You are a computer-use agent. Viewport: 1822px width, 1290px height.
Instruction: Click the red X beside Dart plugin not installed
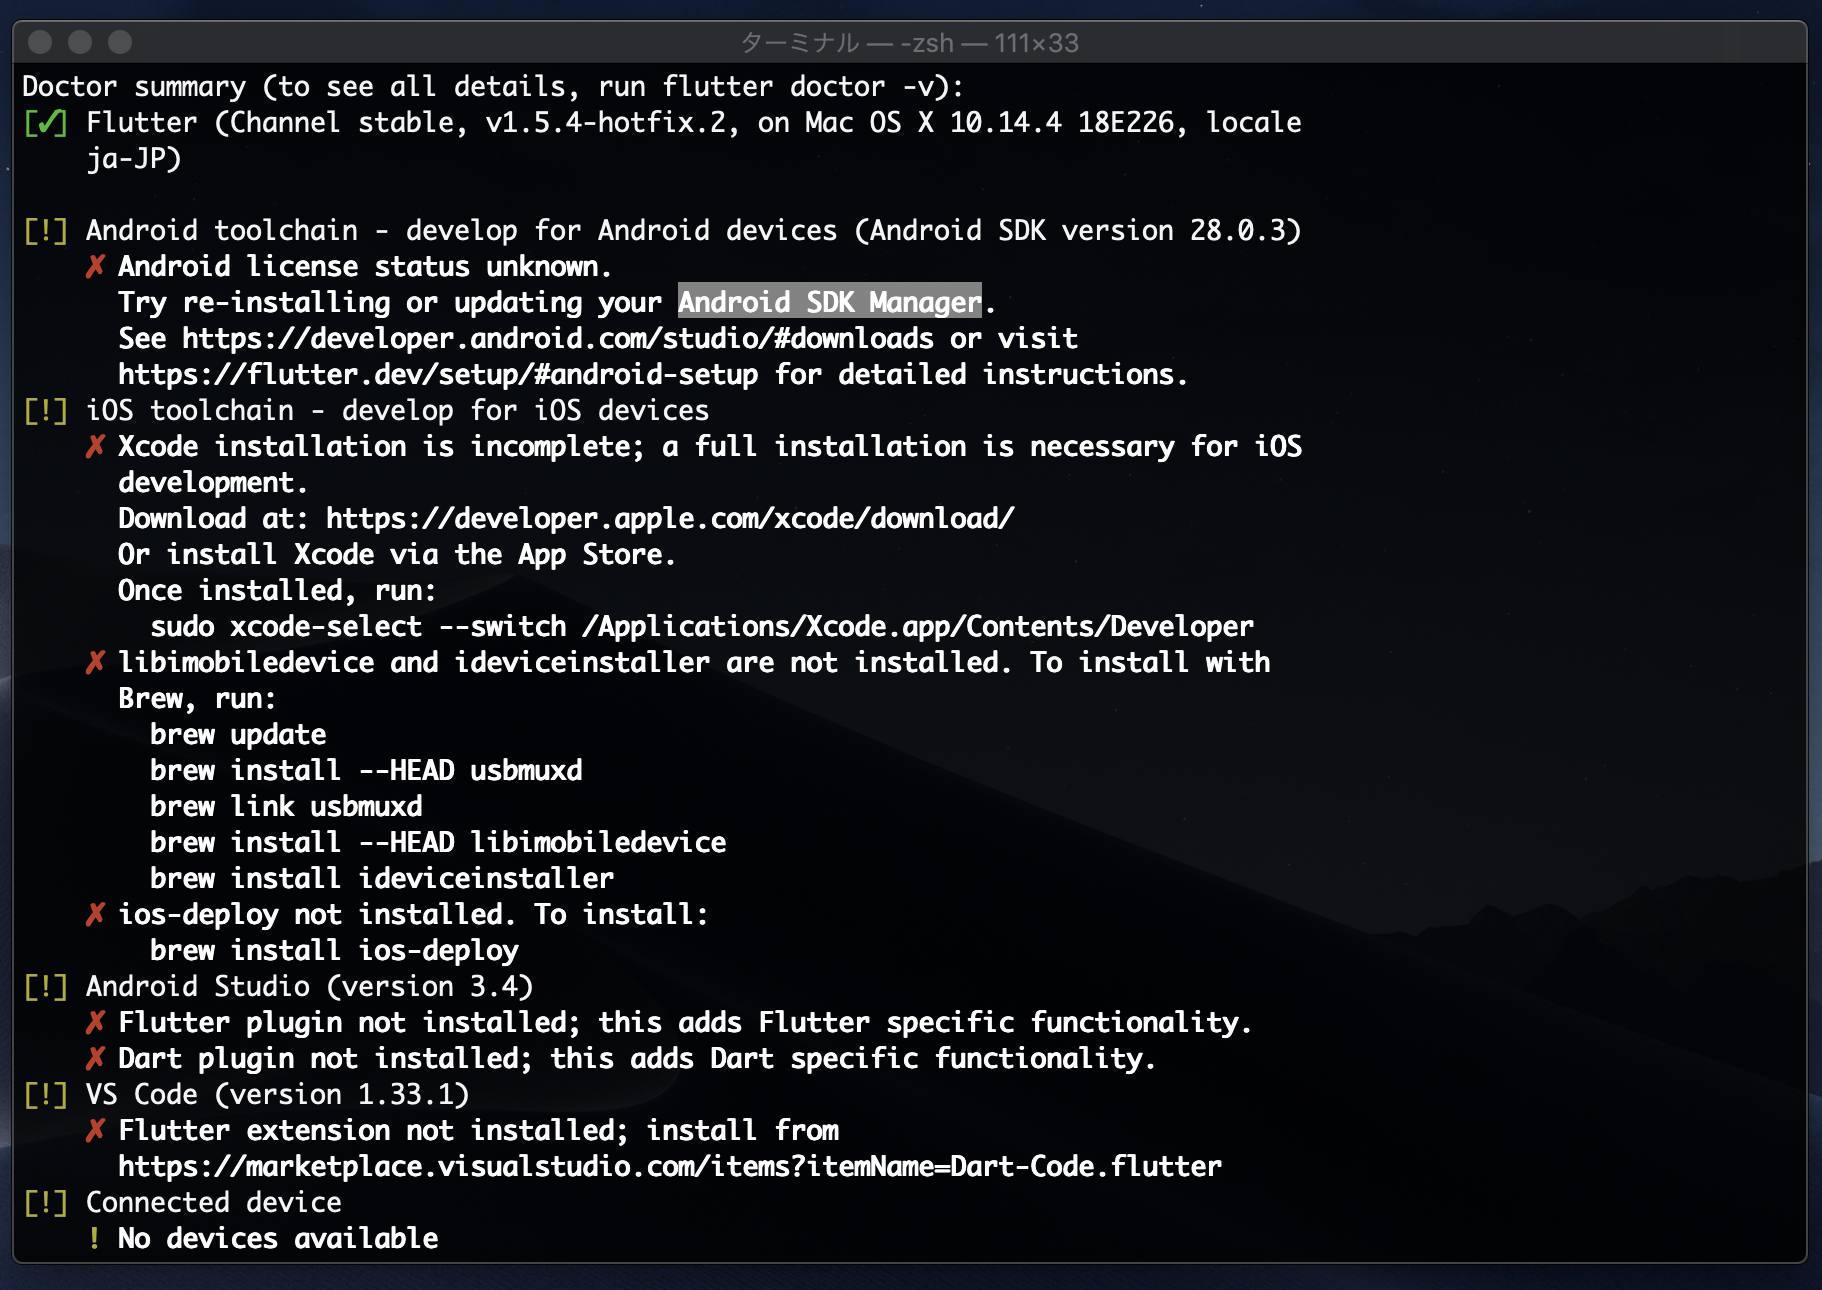click(x=95, y=1059)
